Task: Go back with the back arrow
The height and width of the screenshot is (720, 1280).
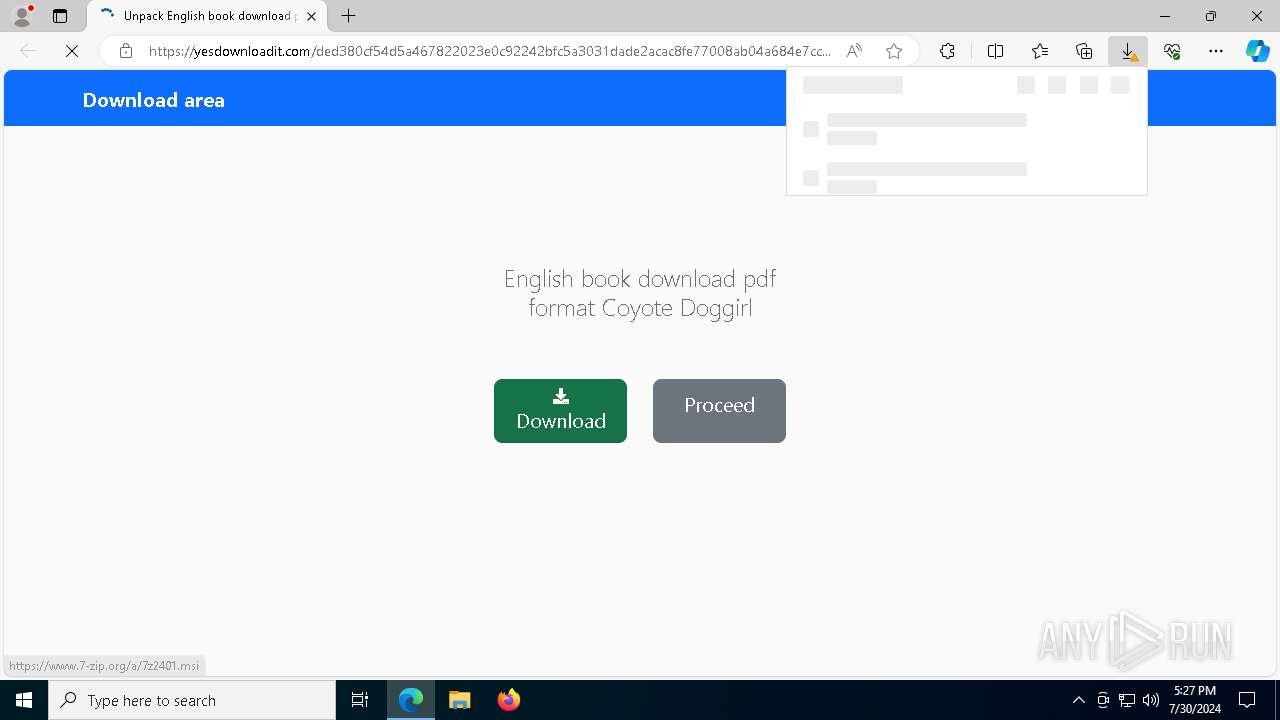Action: [x=28, y=51]
